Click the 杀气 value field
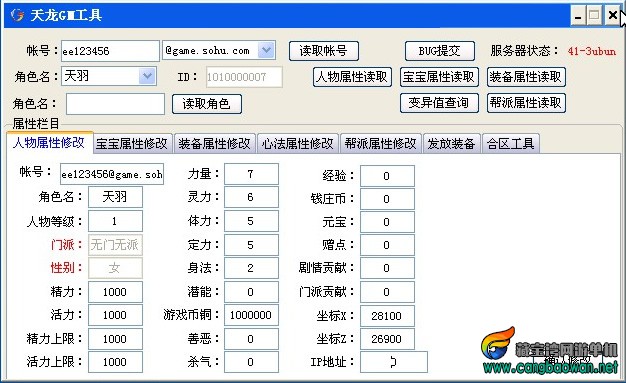 coord(251,362)
